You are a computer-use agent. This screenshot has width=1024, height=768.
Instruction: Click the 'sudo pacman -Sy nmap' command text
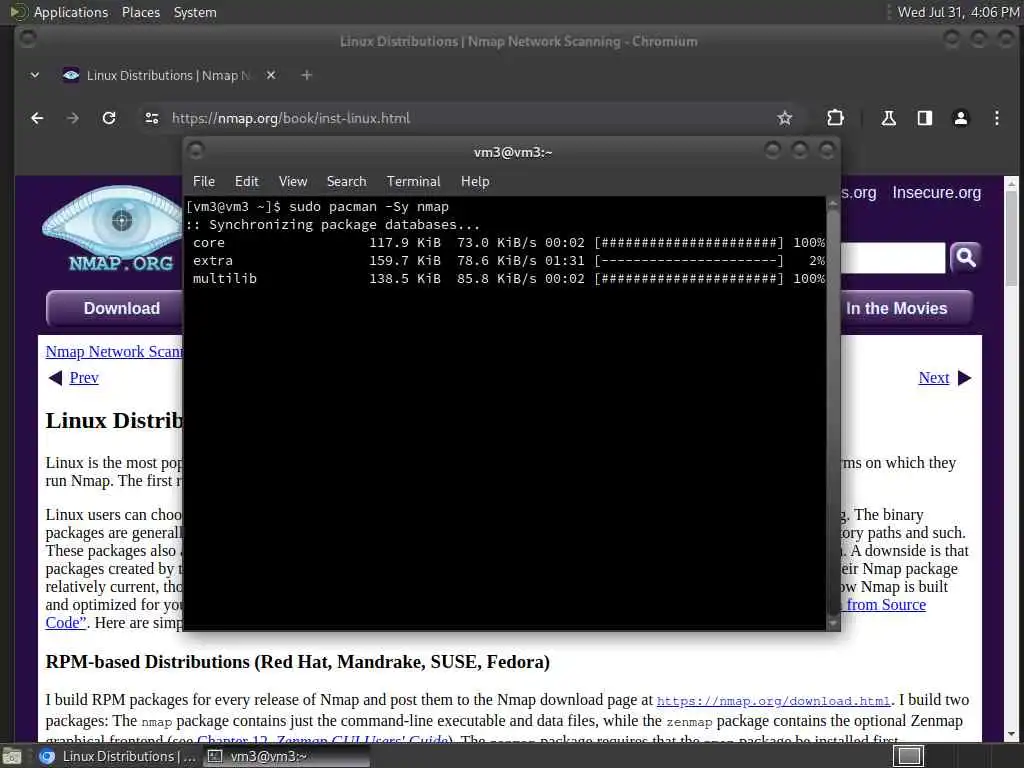pos(369,207)
